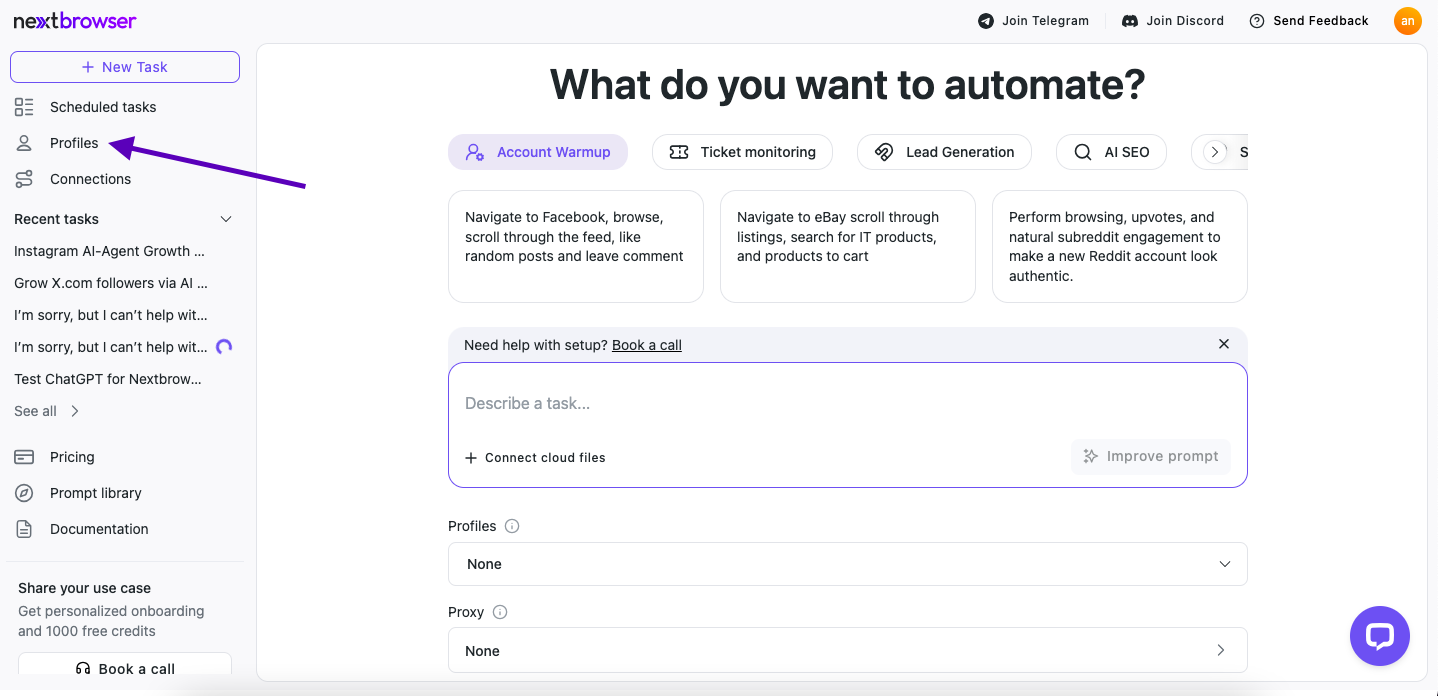Click the Send Feedback question icon
The width and height of the screenshot is (1438, 696).
pyautogui.click(x=1257, y=21)
